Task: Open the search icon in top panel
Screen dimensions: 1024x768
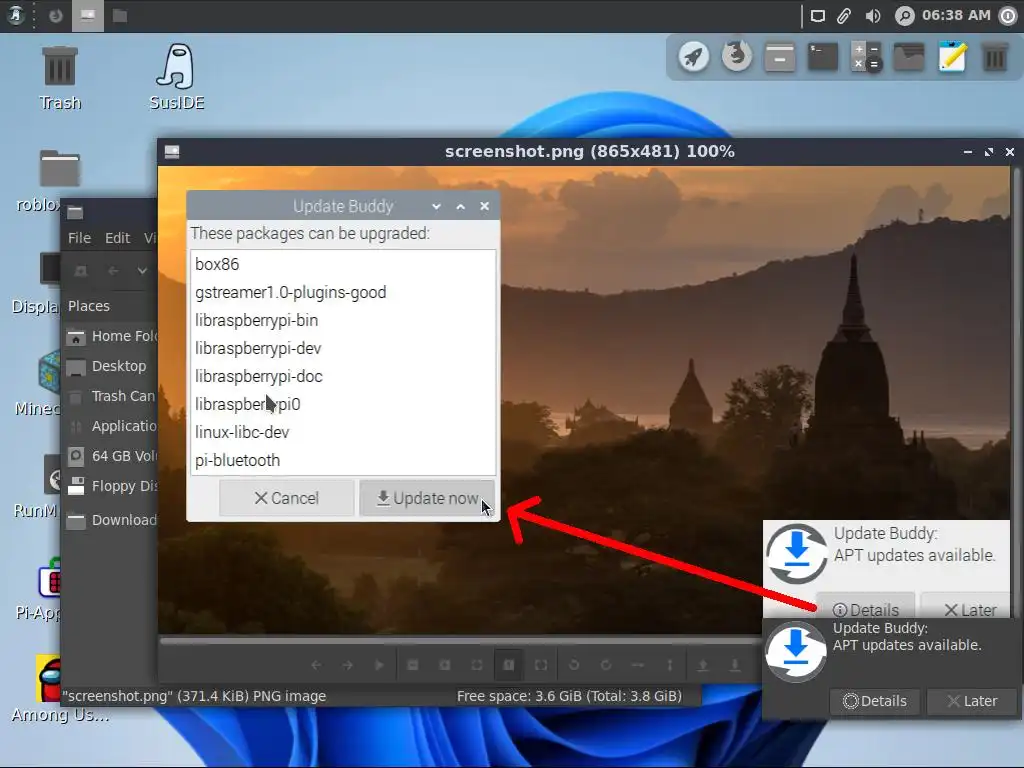Action: (x=904, y=16)
